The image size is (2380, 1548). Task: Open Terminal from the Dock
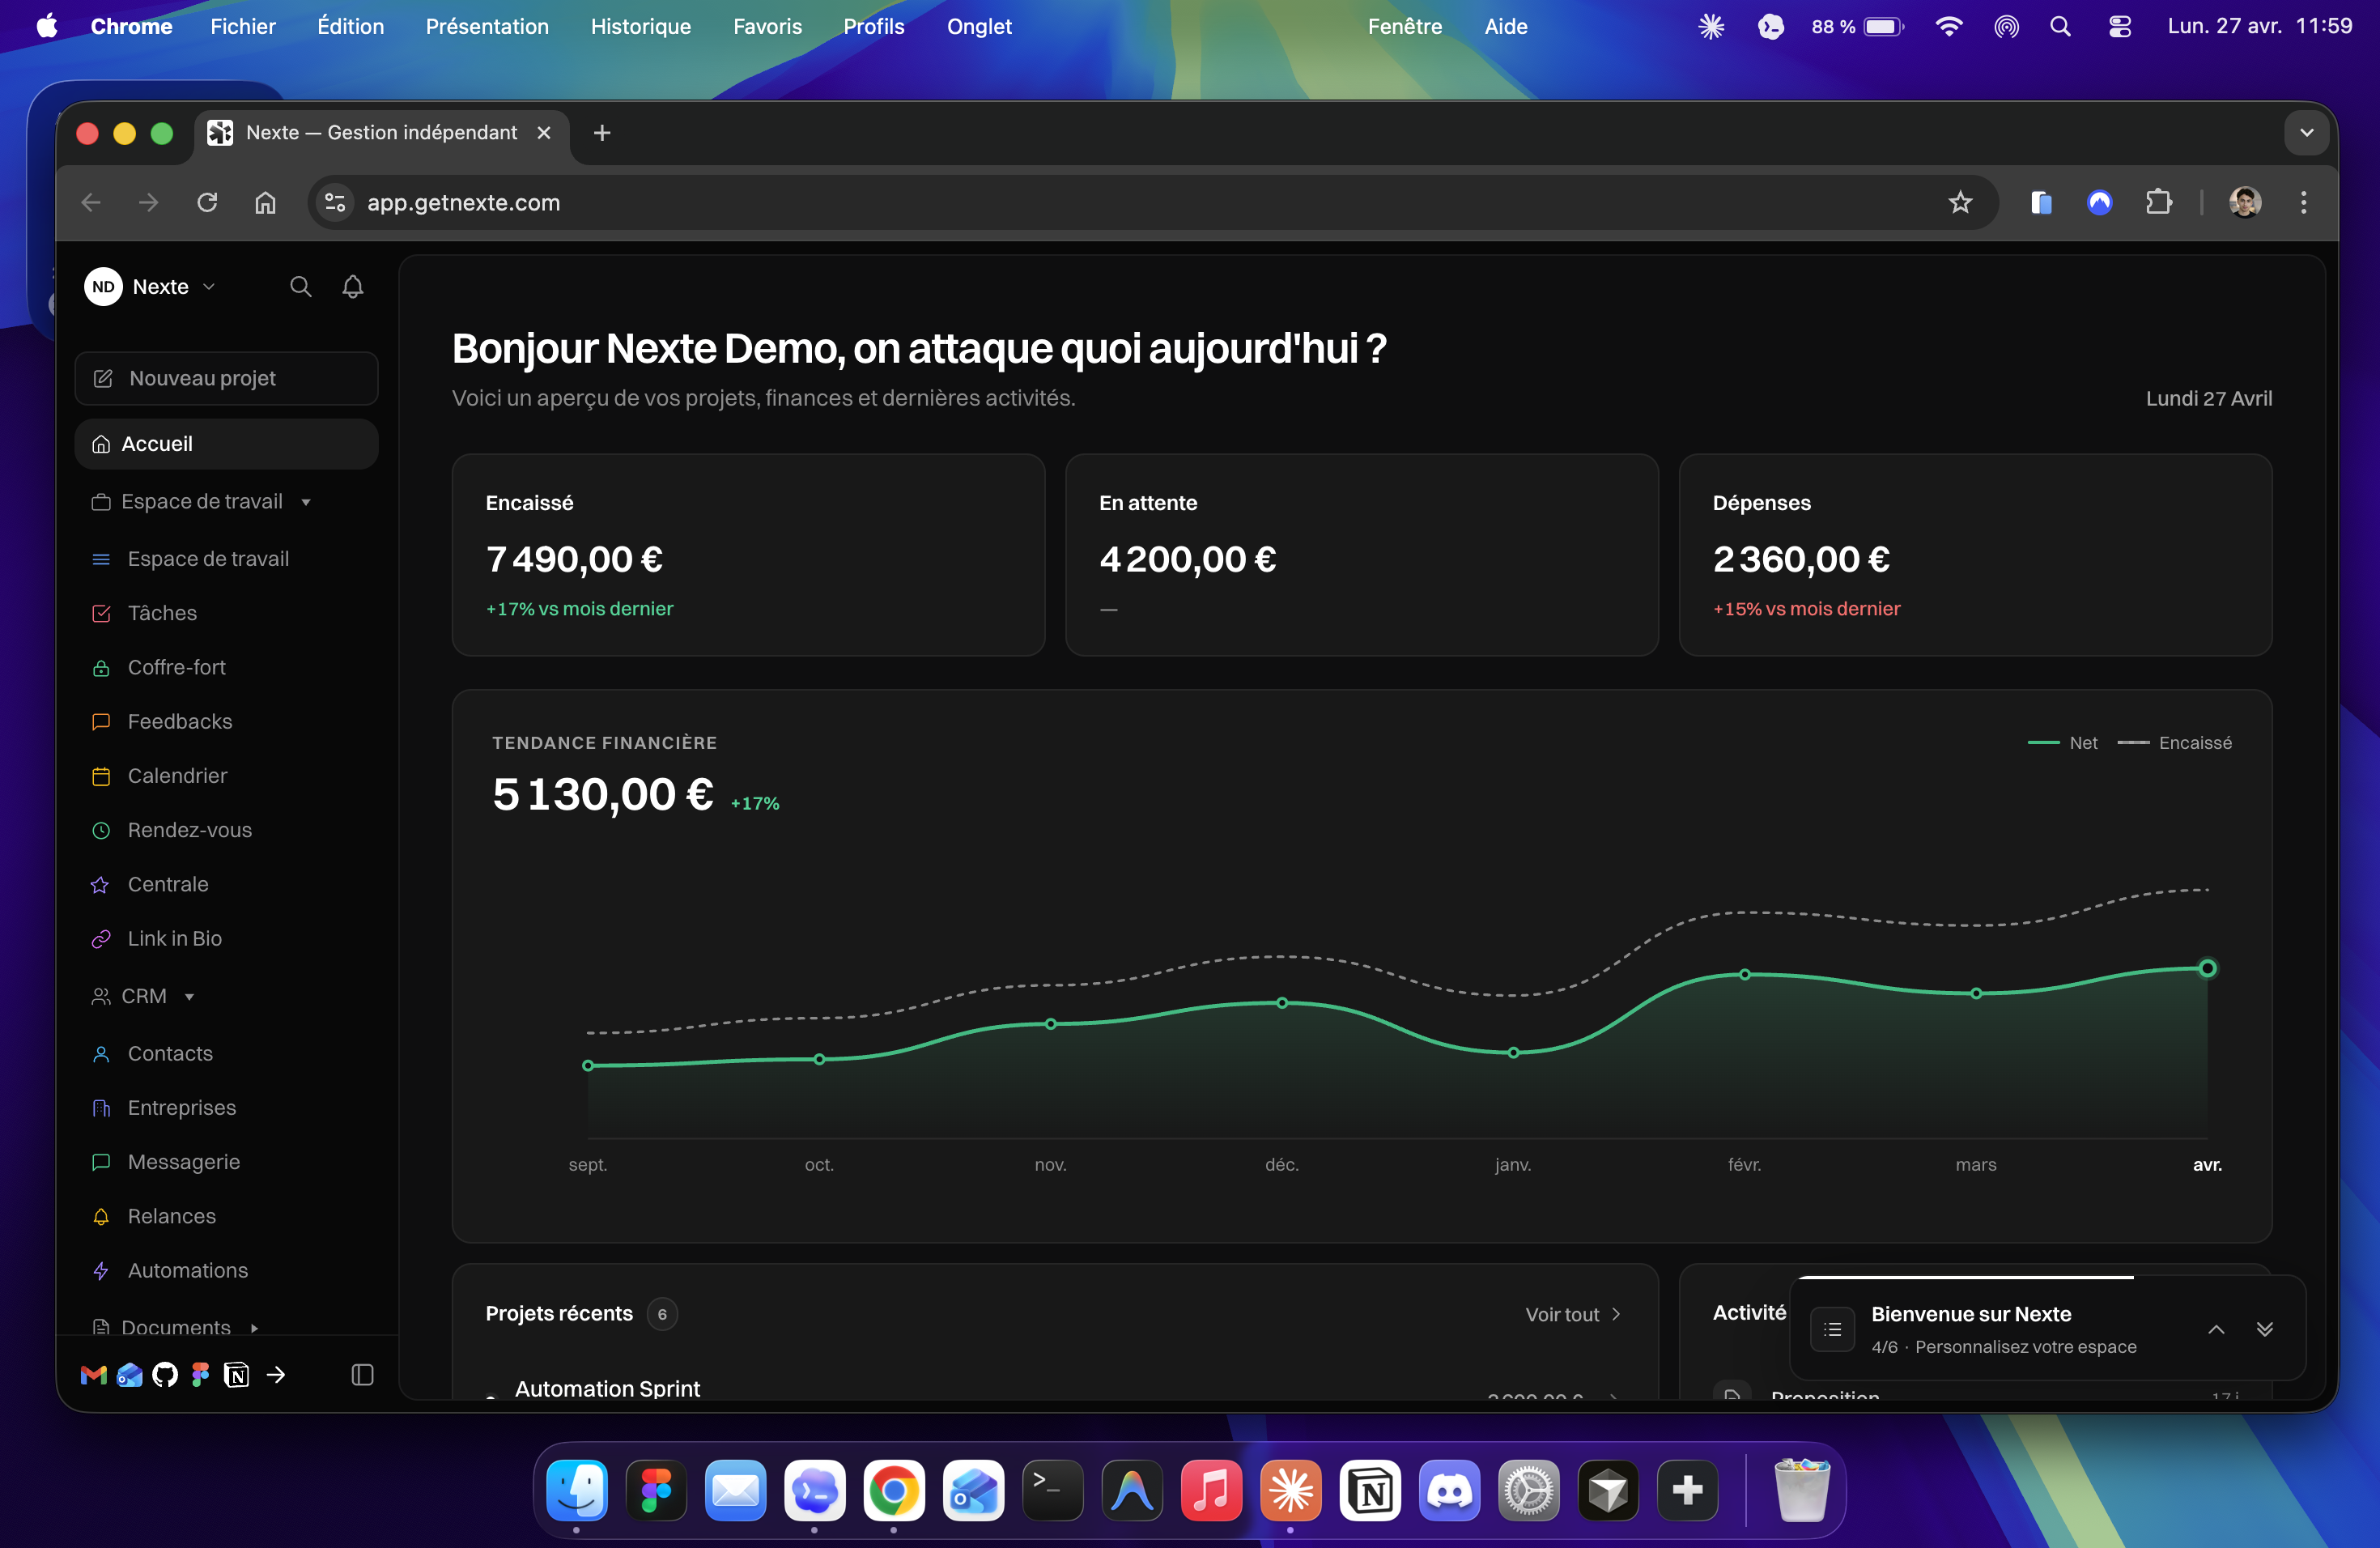coord(1053,1490)
